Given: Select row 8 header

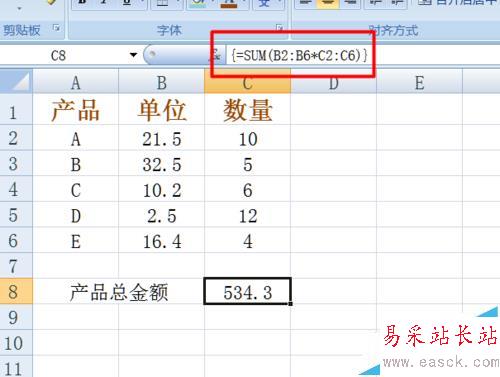Looking at the screenshot, I should point(16,291).
